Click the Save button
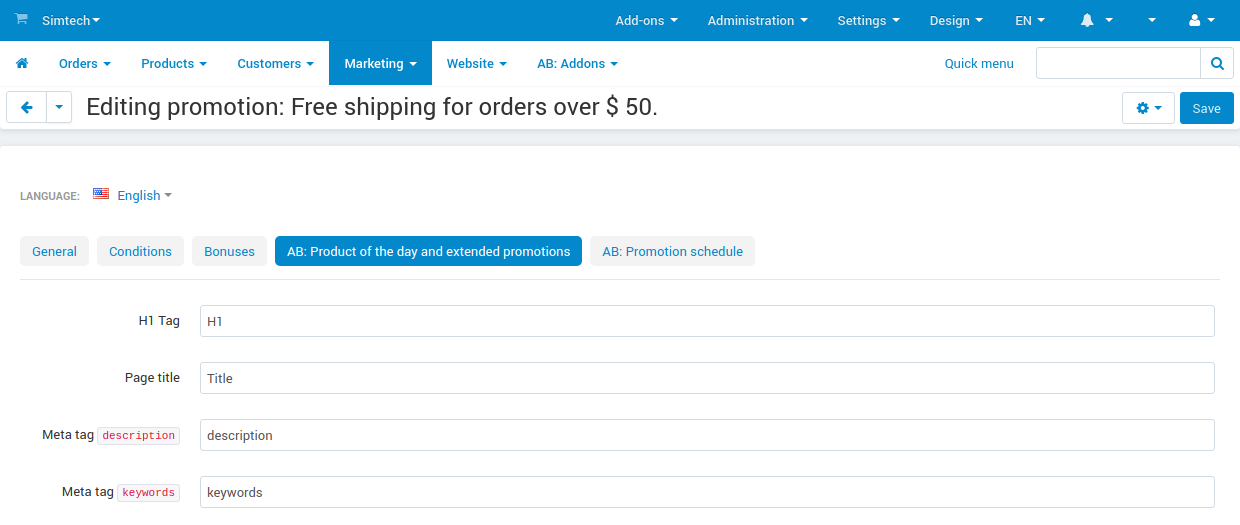1240x525 pixels. coord(1206,108)
